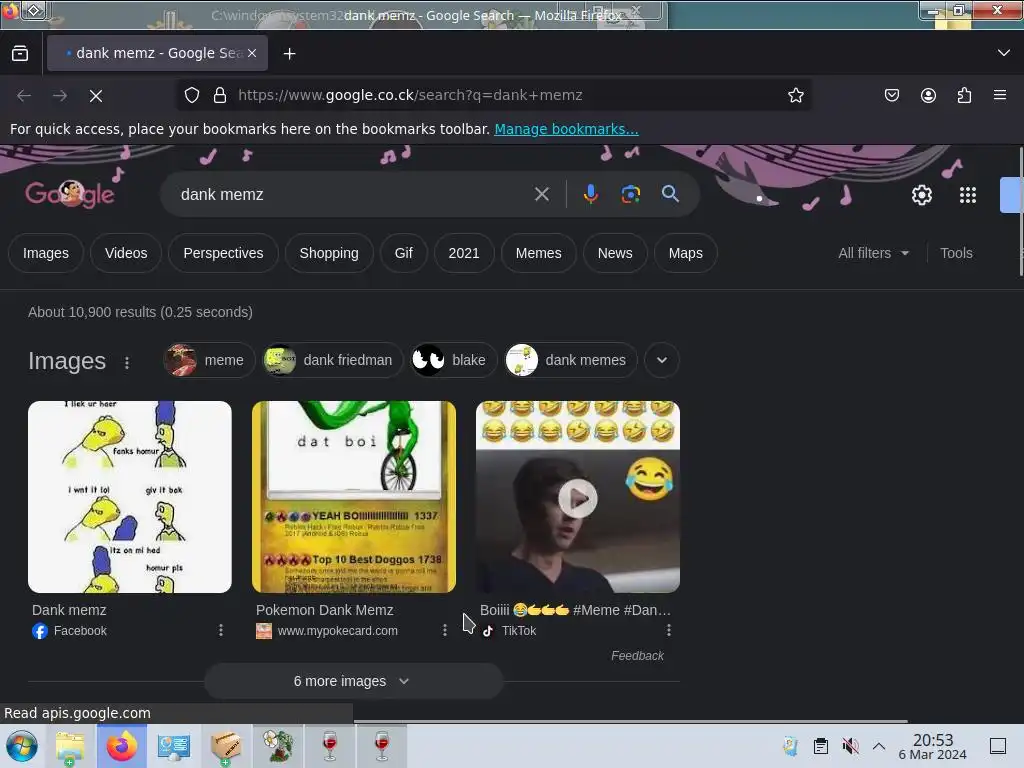Open the Firefox account icon
This screenshot has width=1024, height=768.
tap(928, 95)
